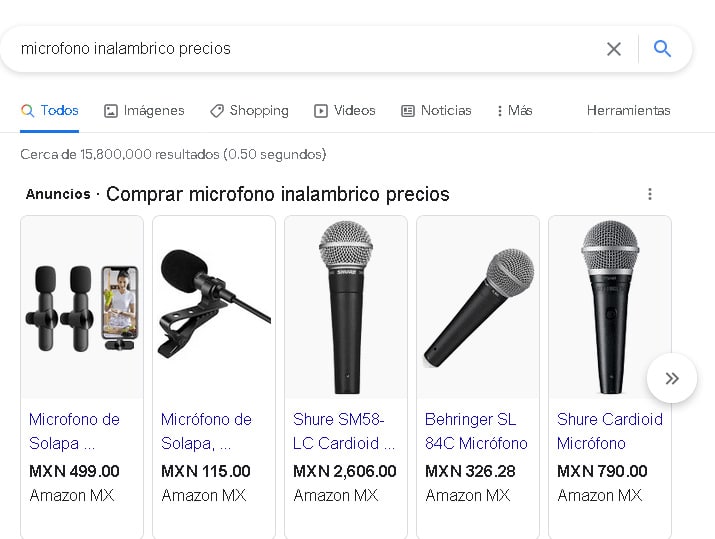Screen dimensions: 715x539
Task: Clear the search box with the X icon
Action: click(614, 49)
